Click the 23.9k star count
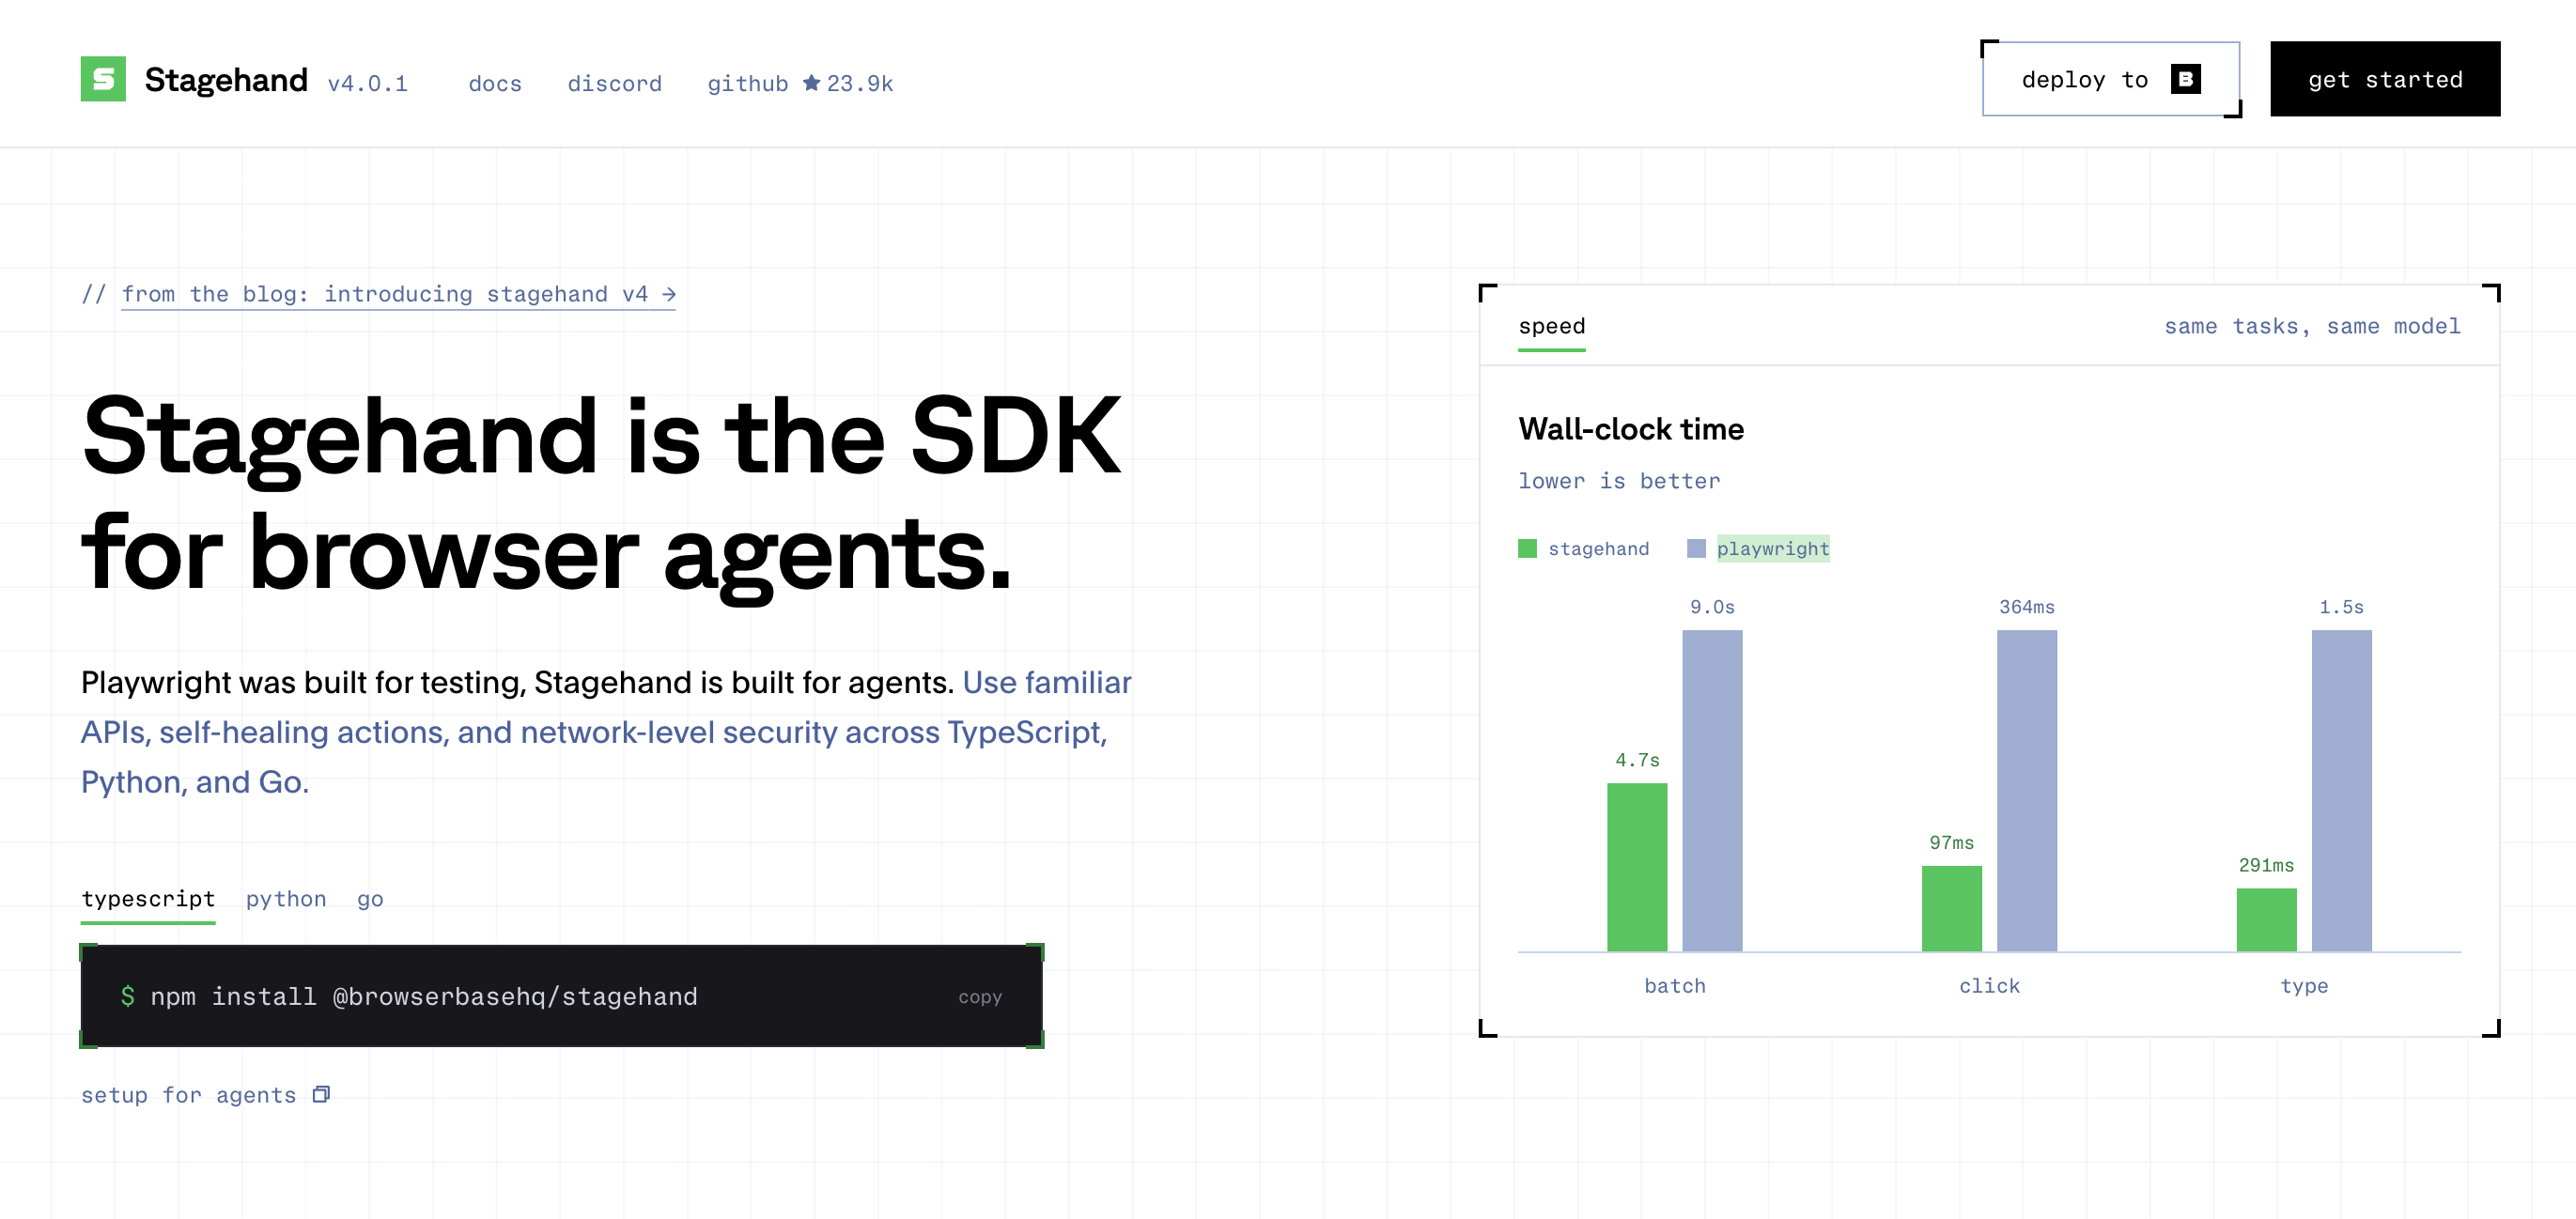This screenshot has height=1219, width=2576. (x=860, y=83)
